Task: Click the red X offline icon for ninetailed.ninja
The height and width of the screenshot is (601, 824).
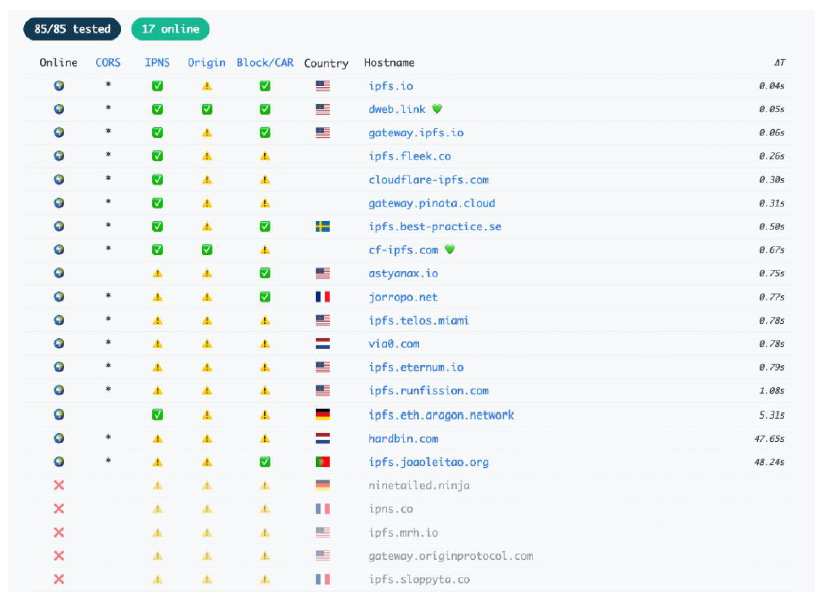Action: (x=58, y=485)
